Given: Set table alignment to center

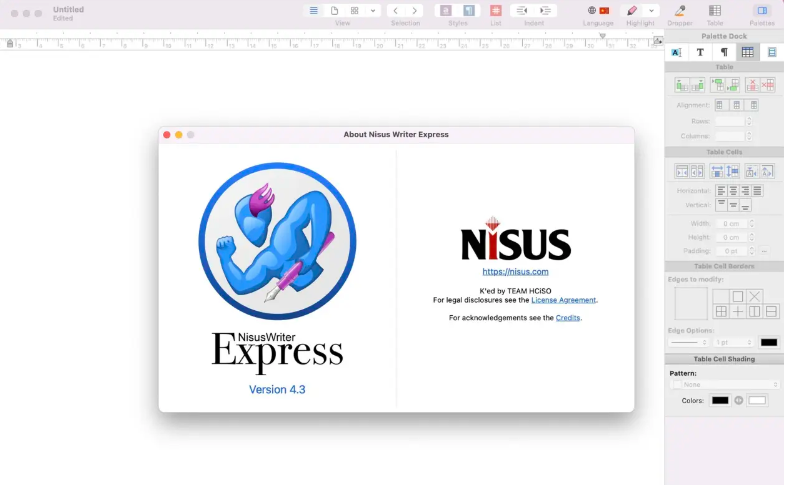Looking at the screenshot, I should 736,105.
